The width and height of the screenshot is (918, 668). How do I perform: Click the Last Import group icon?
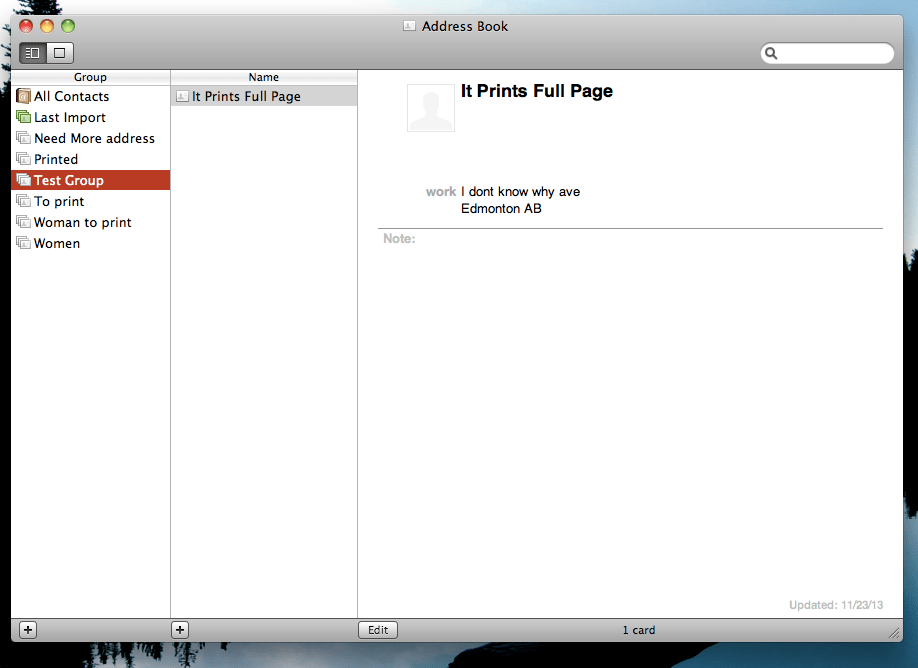pyautogui.click(x=23, y=117)
